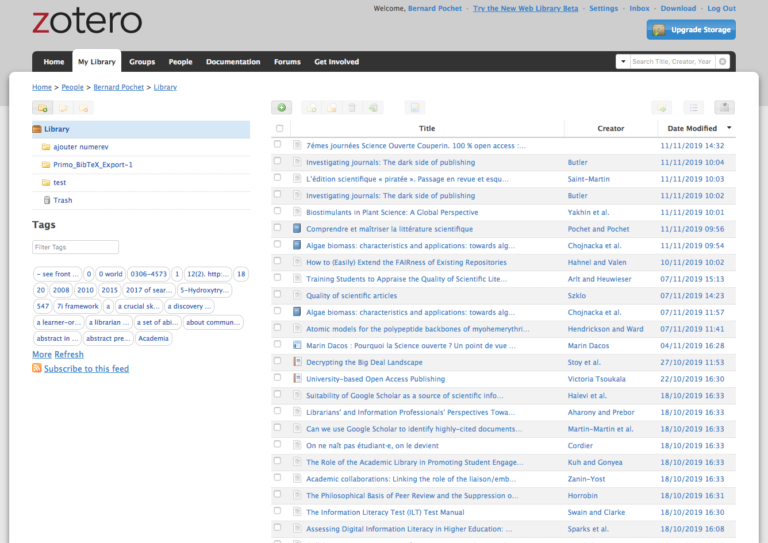
Task: Click the create new collection icon
Action: click(x=43, y=108)
